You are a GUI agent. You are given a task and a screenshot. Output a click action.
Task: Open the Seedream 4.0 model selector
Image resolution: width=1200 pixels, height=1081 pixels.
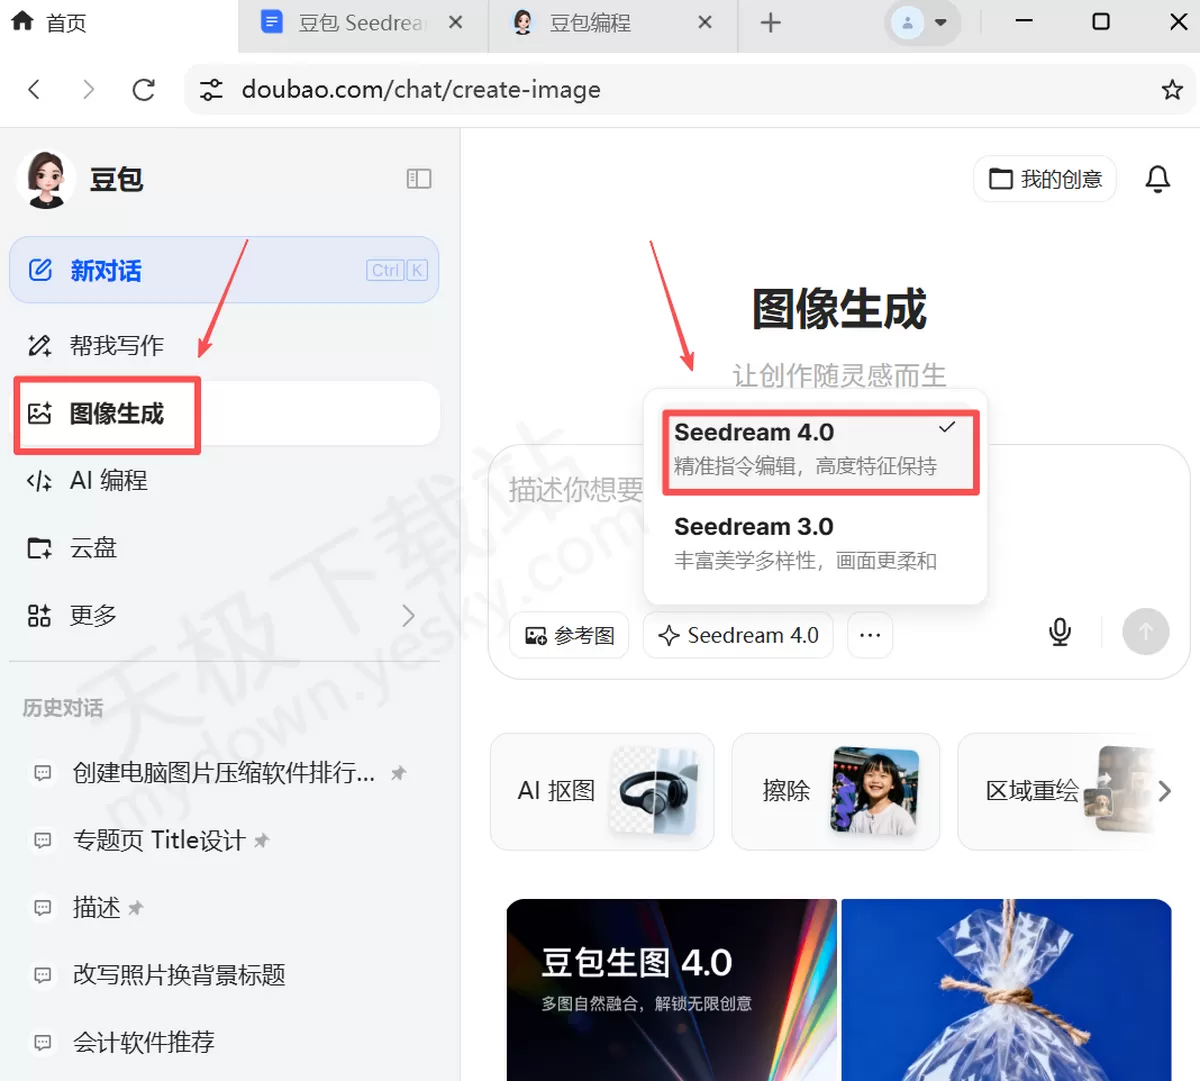pos(738,635)
